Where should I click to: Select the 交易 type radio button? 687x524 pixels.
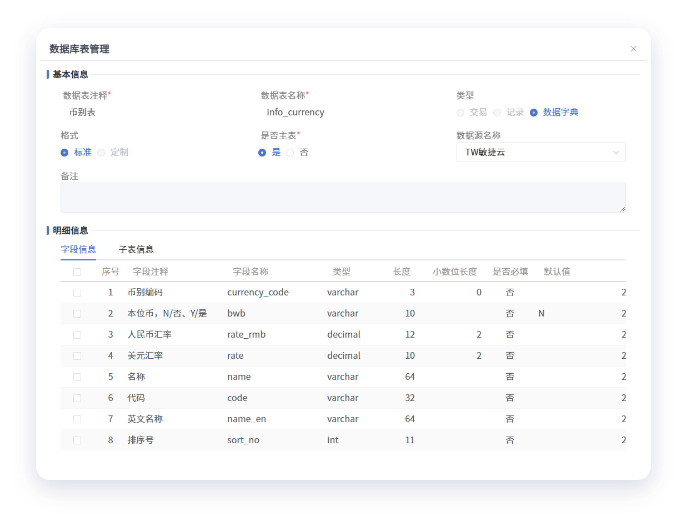(461, 112)
